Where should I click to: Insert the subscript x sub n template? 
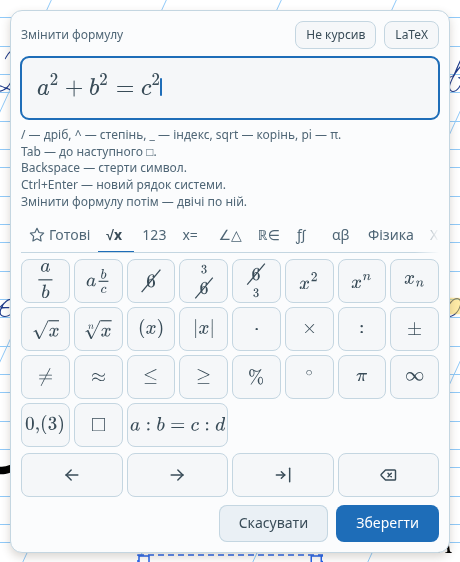pos(414,281)
